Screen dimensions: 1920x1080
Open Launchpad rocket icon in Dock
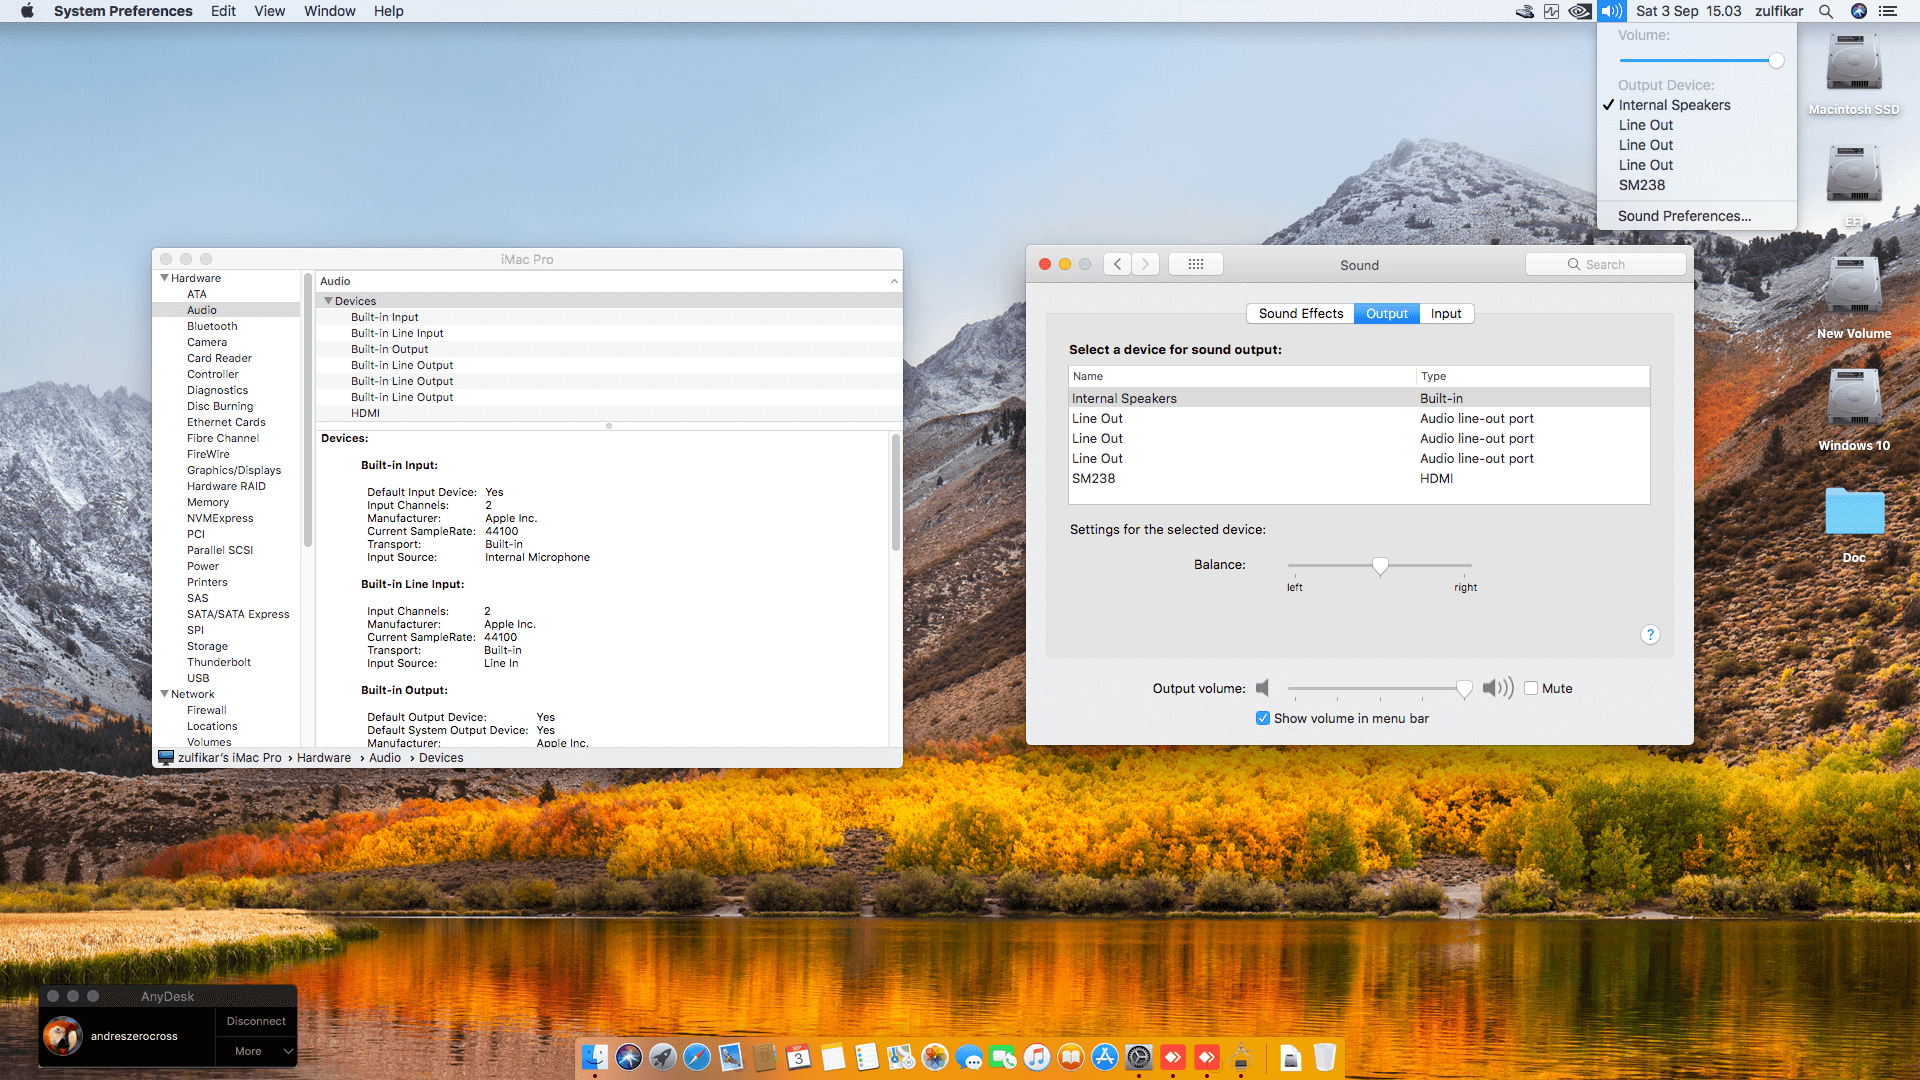(x=663, y=1057)
